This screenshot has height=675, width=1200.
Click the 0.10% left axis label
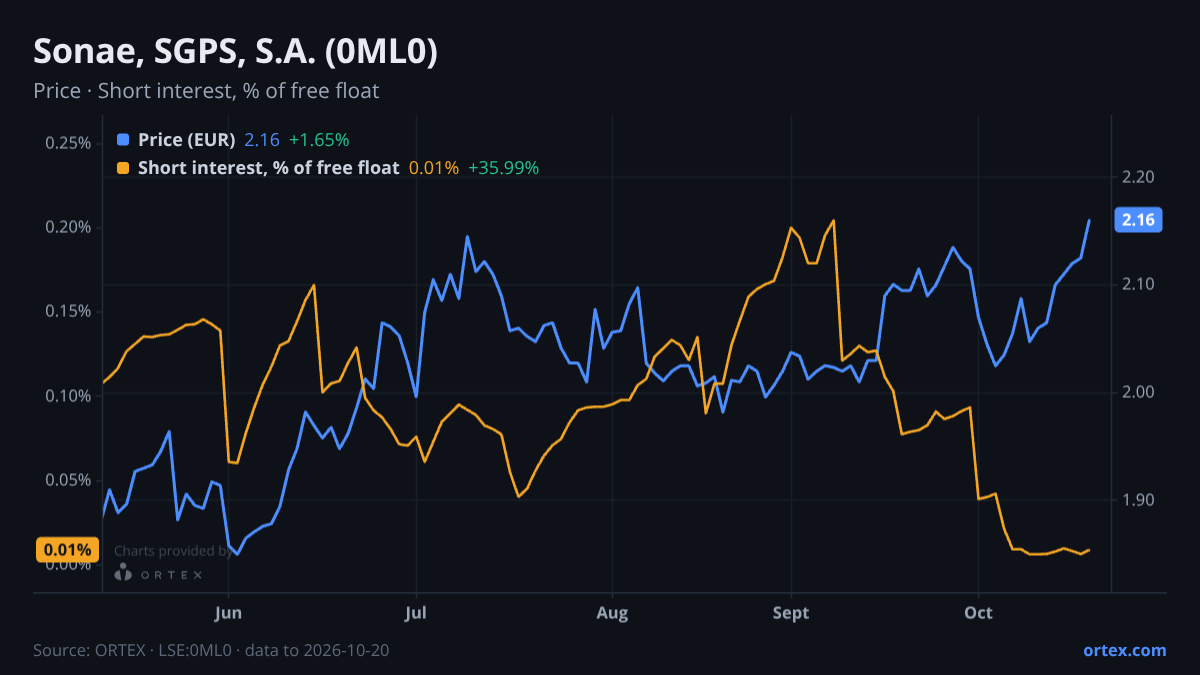click(69, 396)
